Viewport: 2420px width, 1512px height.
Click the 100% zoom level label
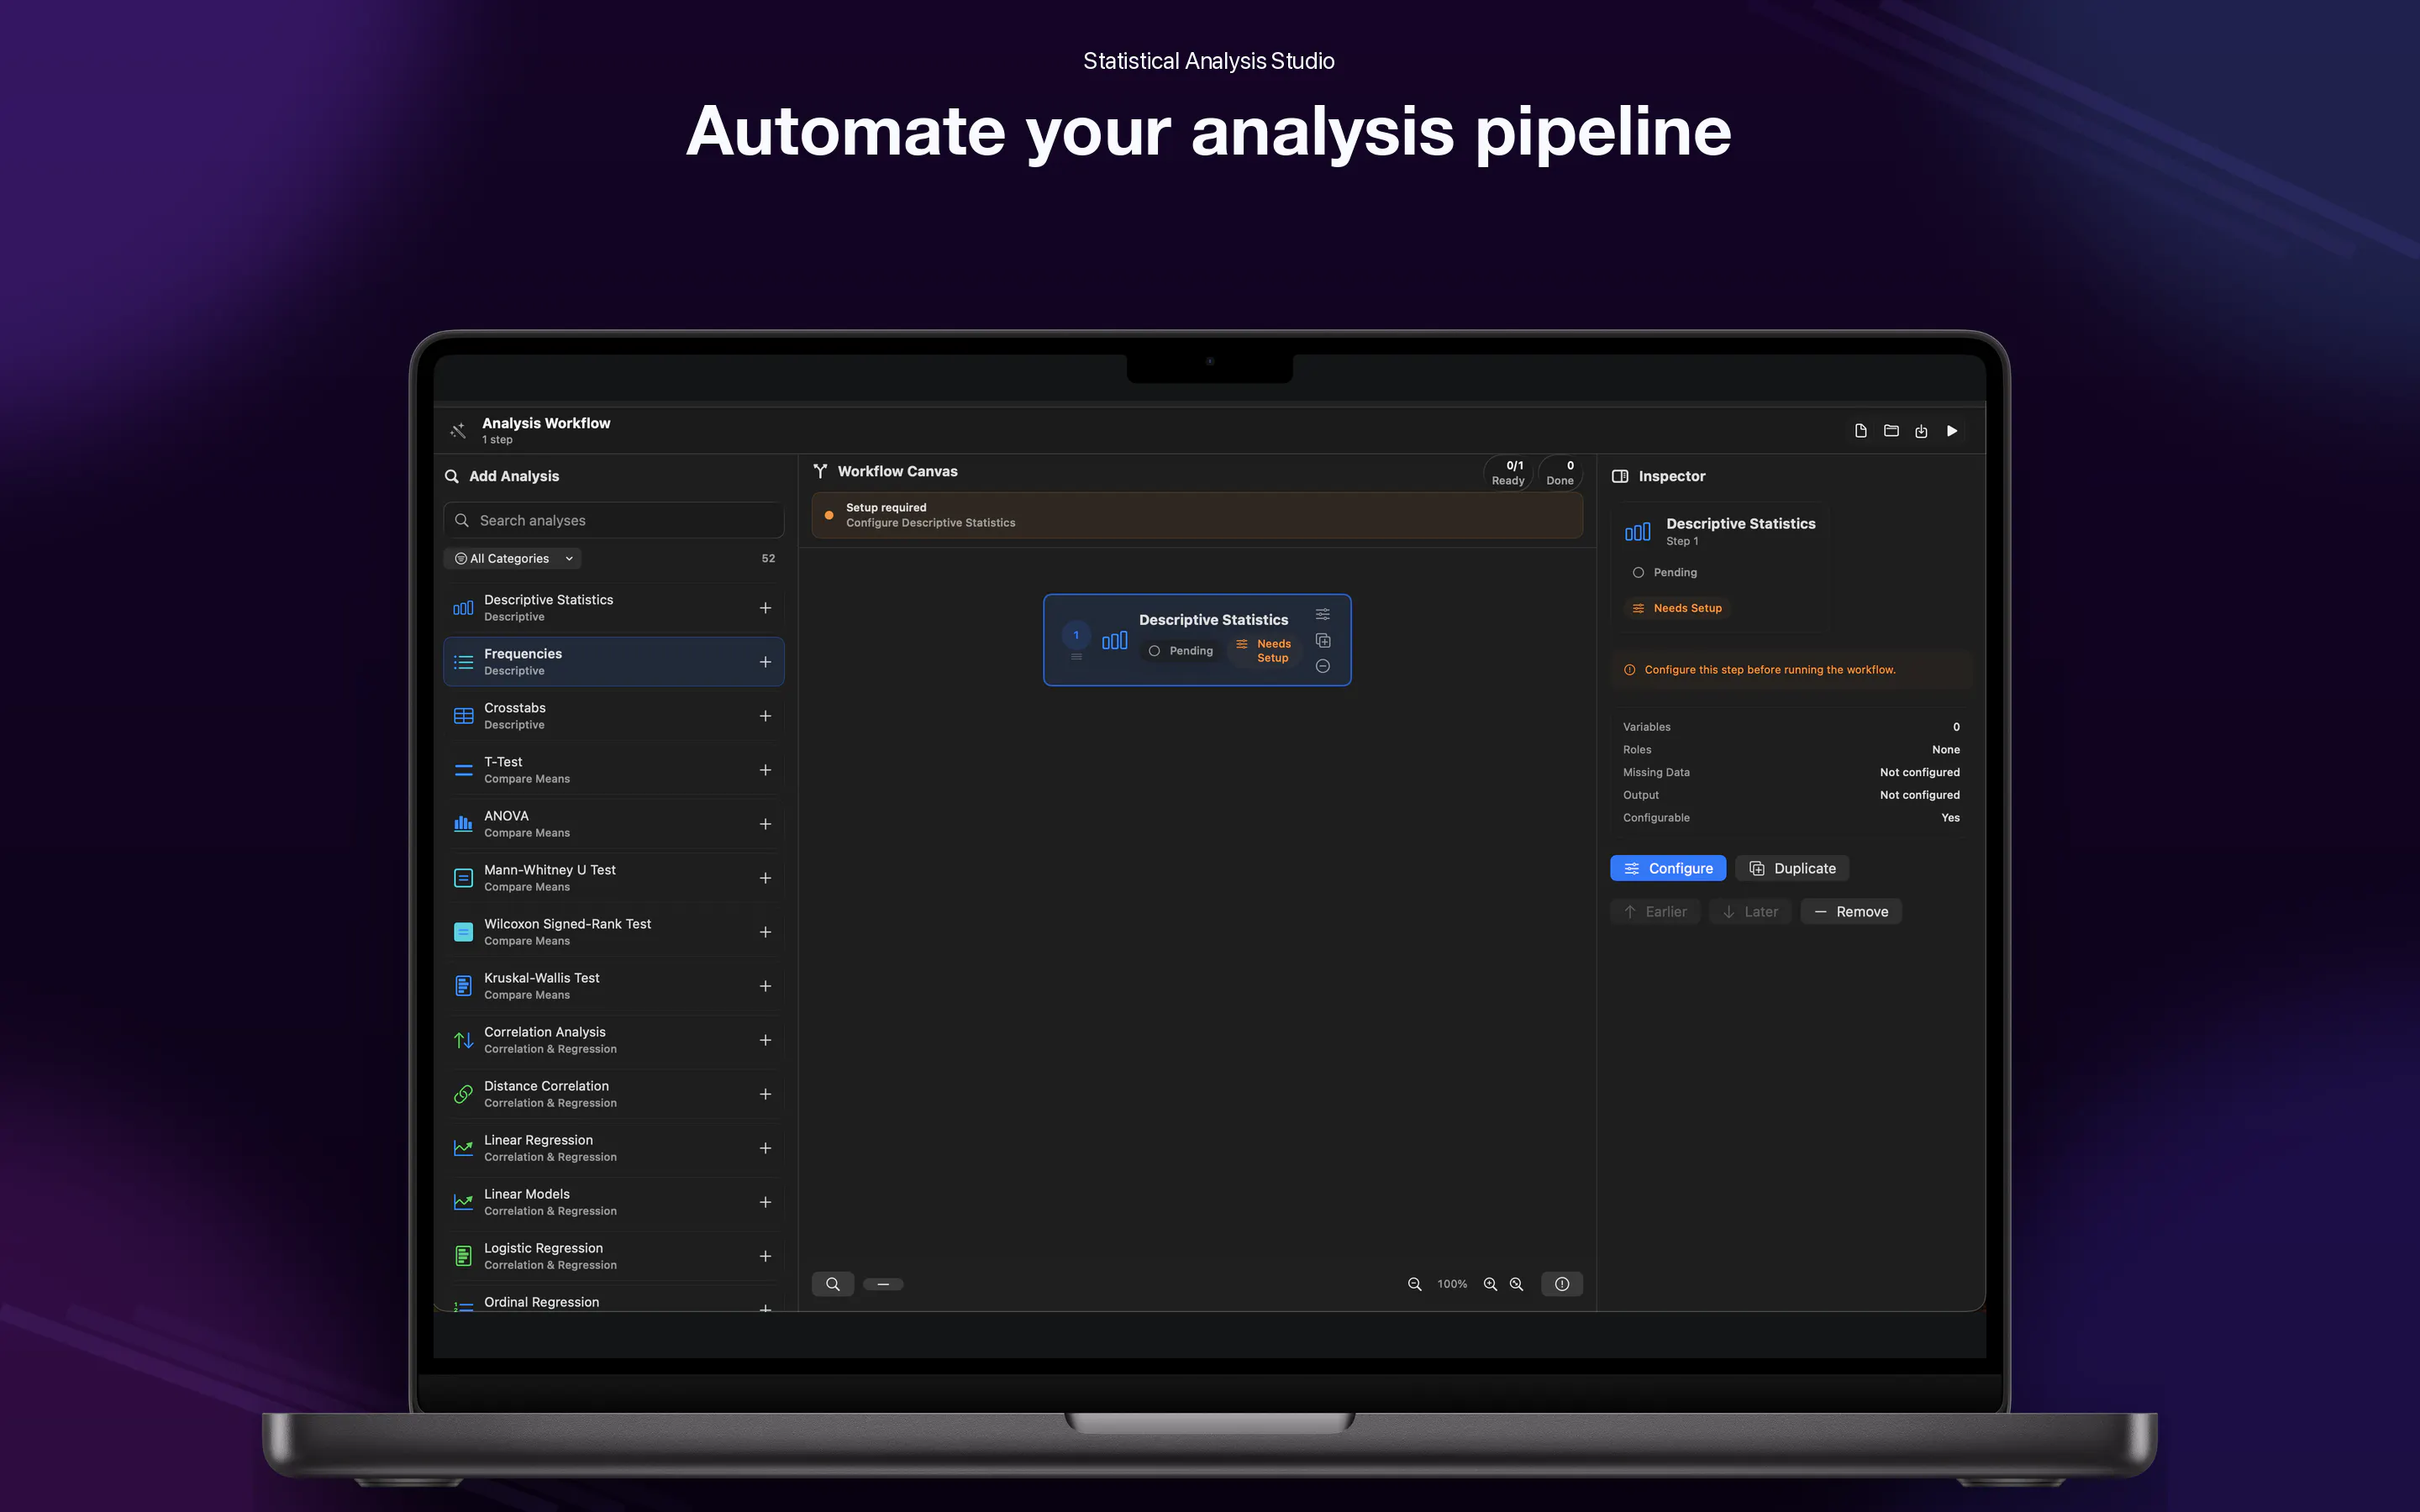click(1452, 1284)
